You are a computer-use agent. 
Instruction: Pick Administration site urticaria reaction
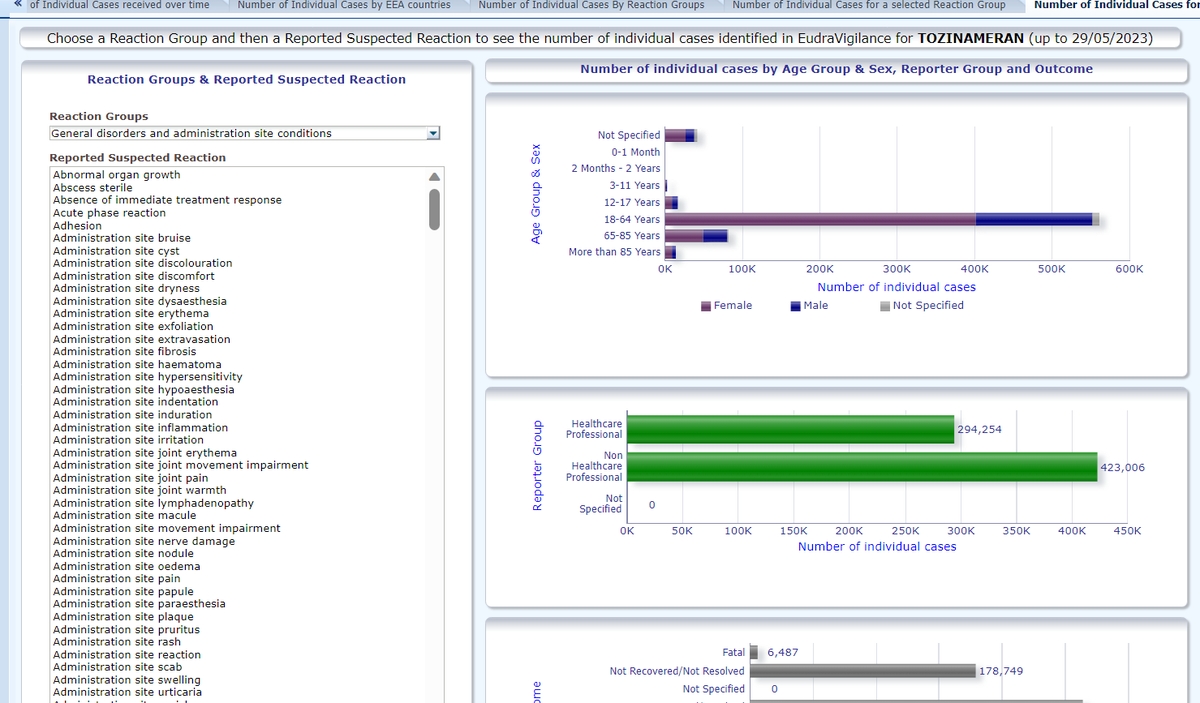tap(127, 692)
